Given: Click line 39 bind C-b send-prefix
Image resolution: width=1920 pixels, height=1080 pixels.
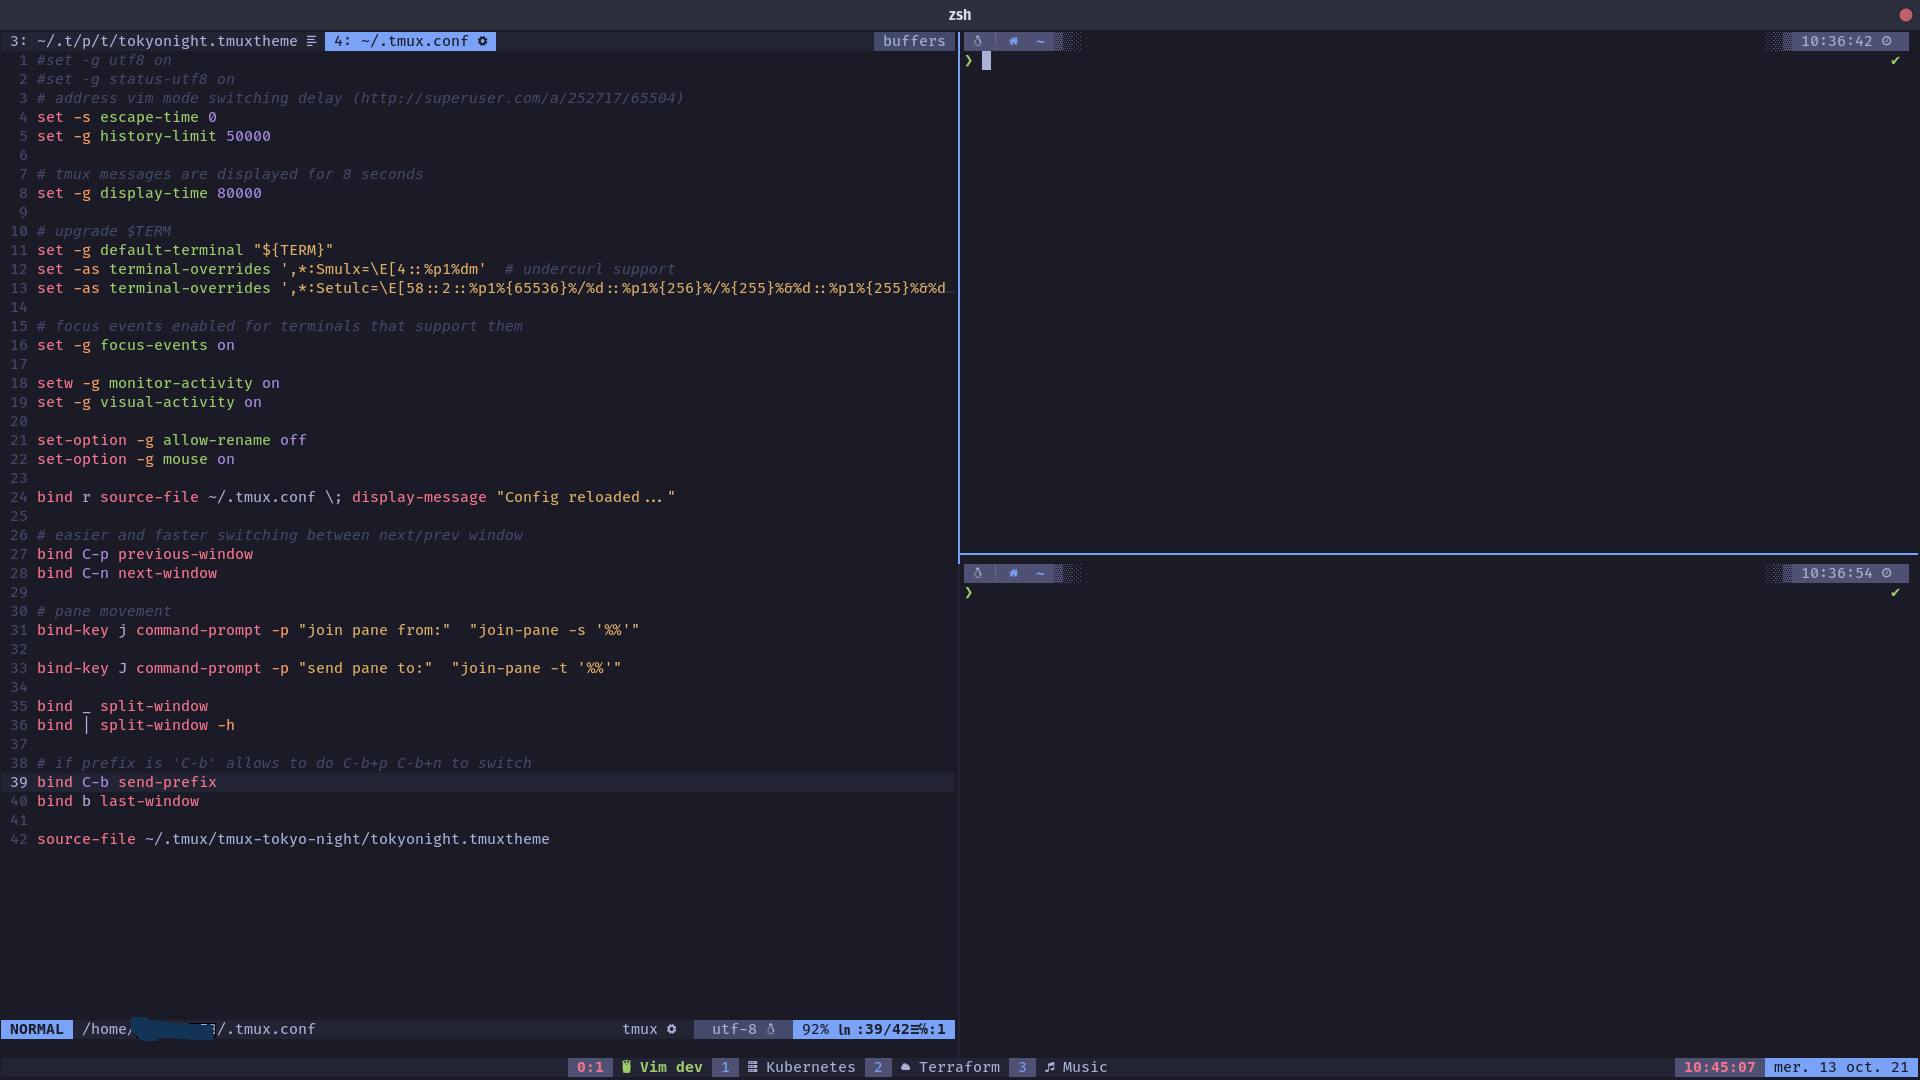Looking at the screenshot, I should pyautogui.click(x=127, y=782).
